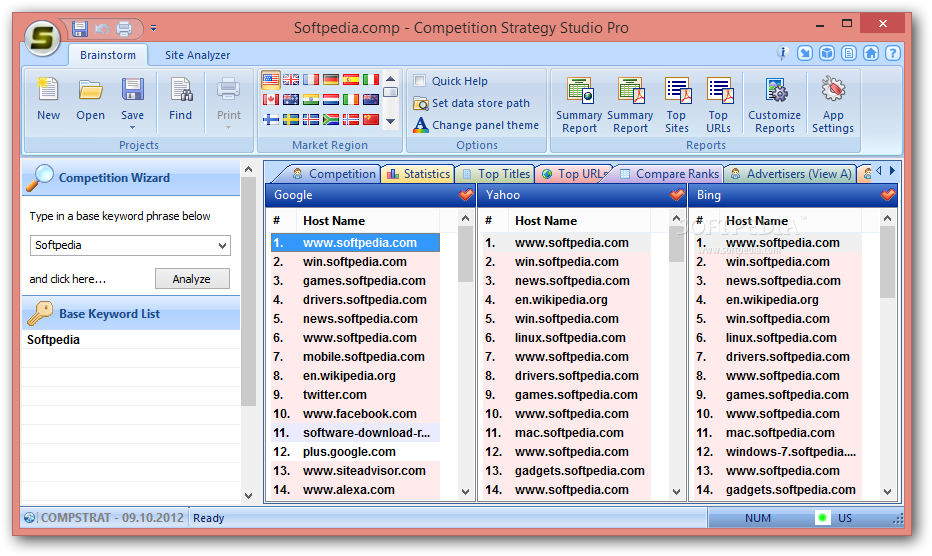Click the diagonal arrow icon in top-right toolbar
The height and width of the screenshot is (556, 932).
[805, 54]
